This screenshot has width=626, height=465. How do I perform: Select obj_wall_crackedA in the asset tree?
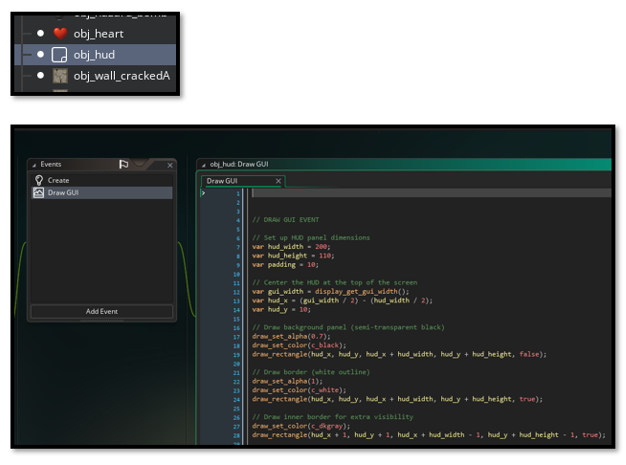click(121, 76)
